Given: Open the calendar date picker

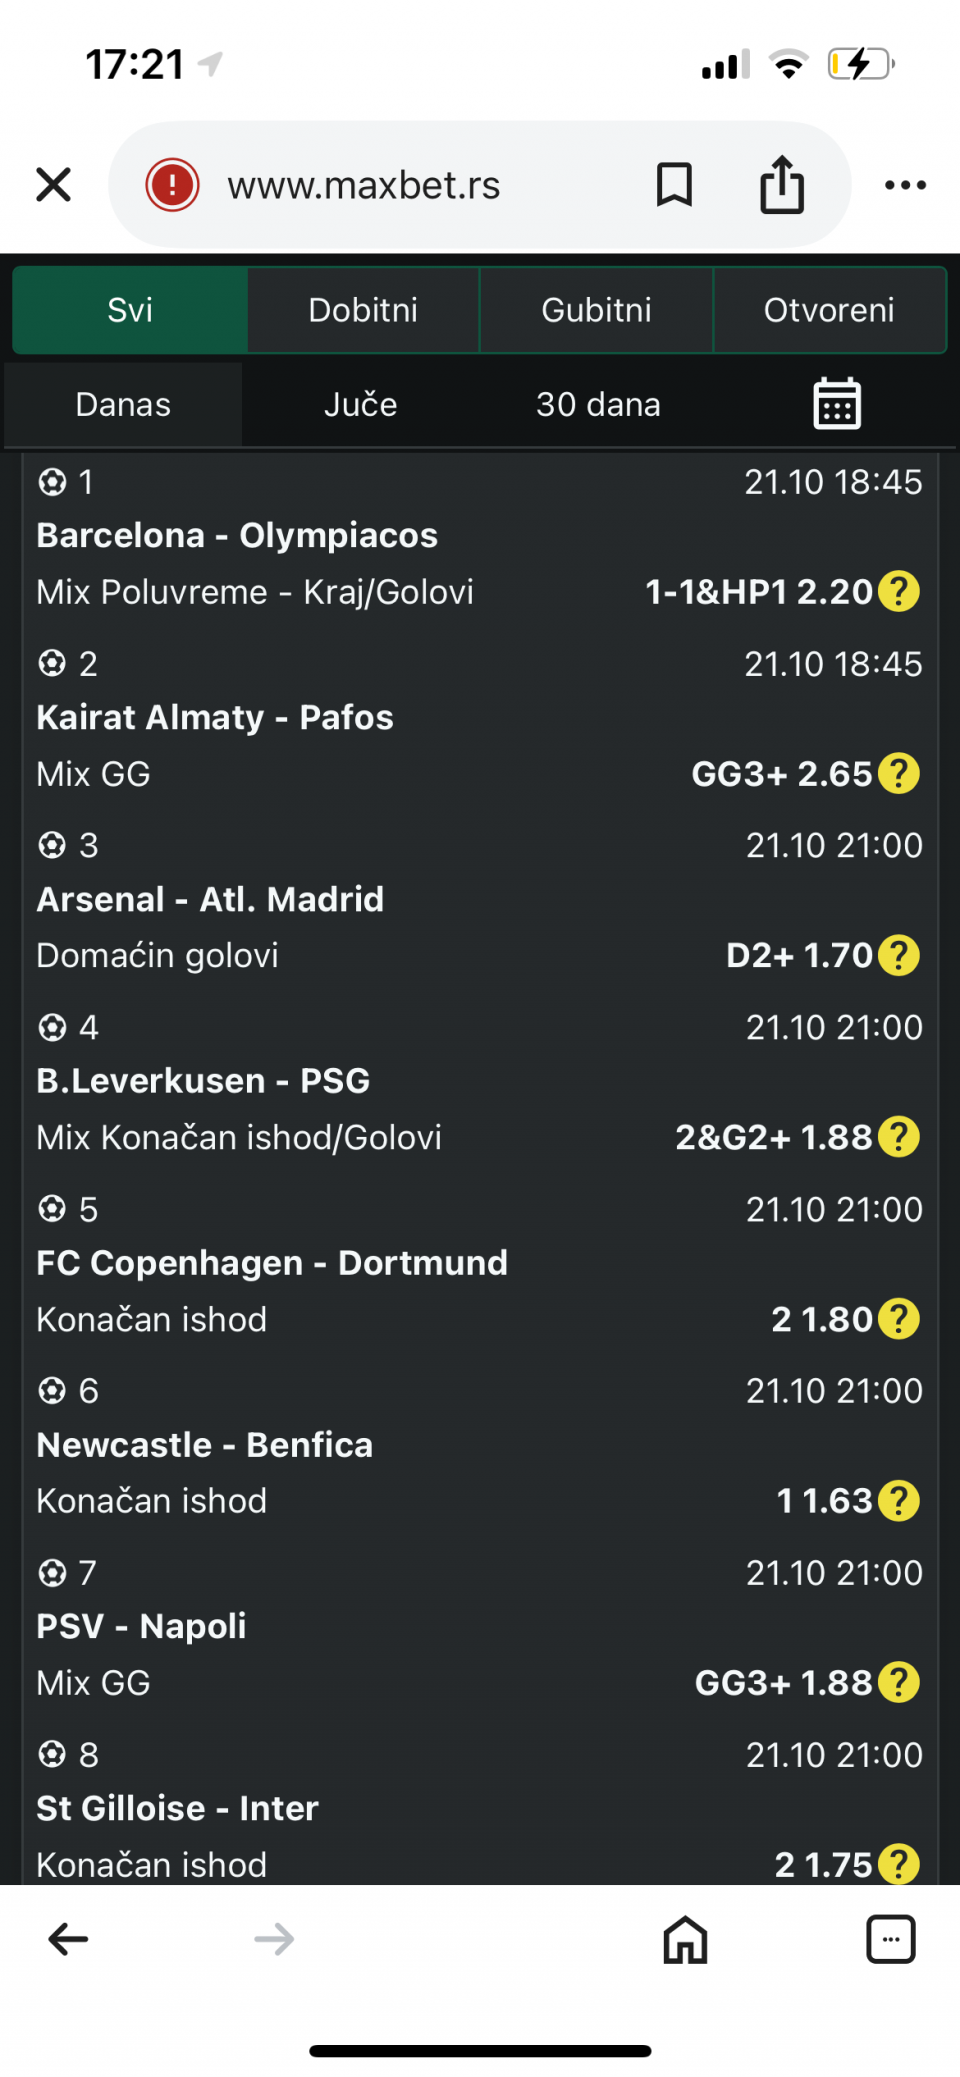Looking at the screenshot, I should pyautogui.click(x=837, y=404).
